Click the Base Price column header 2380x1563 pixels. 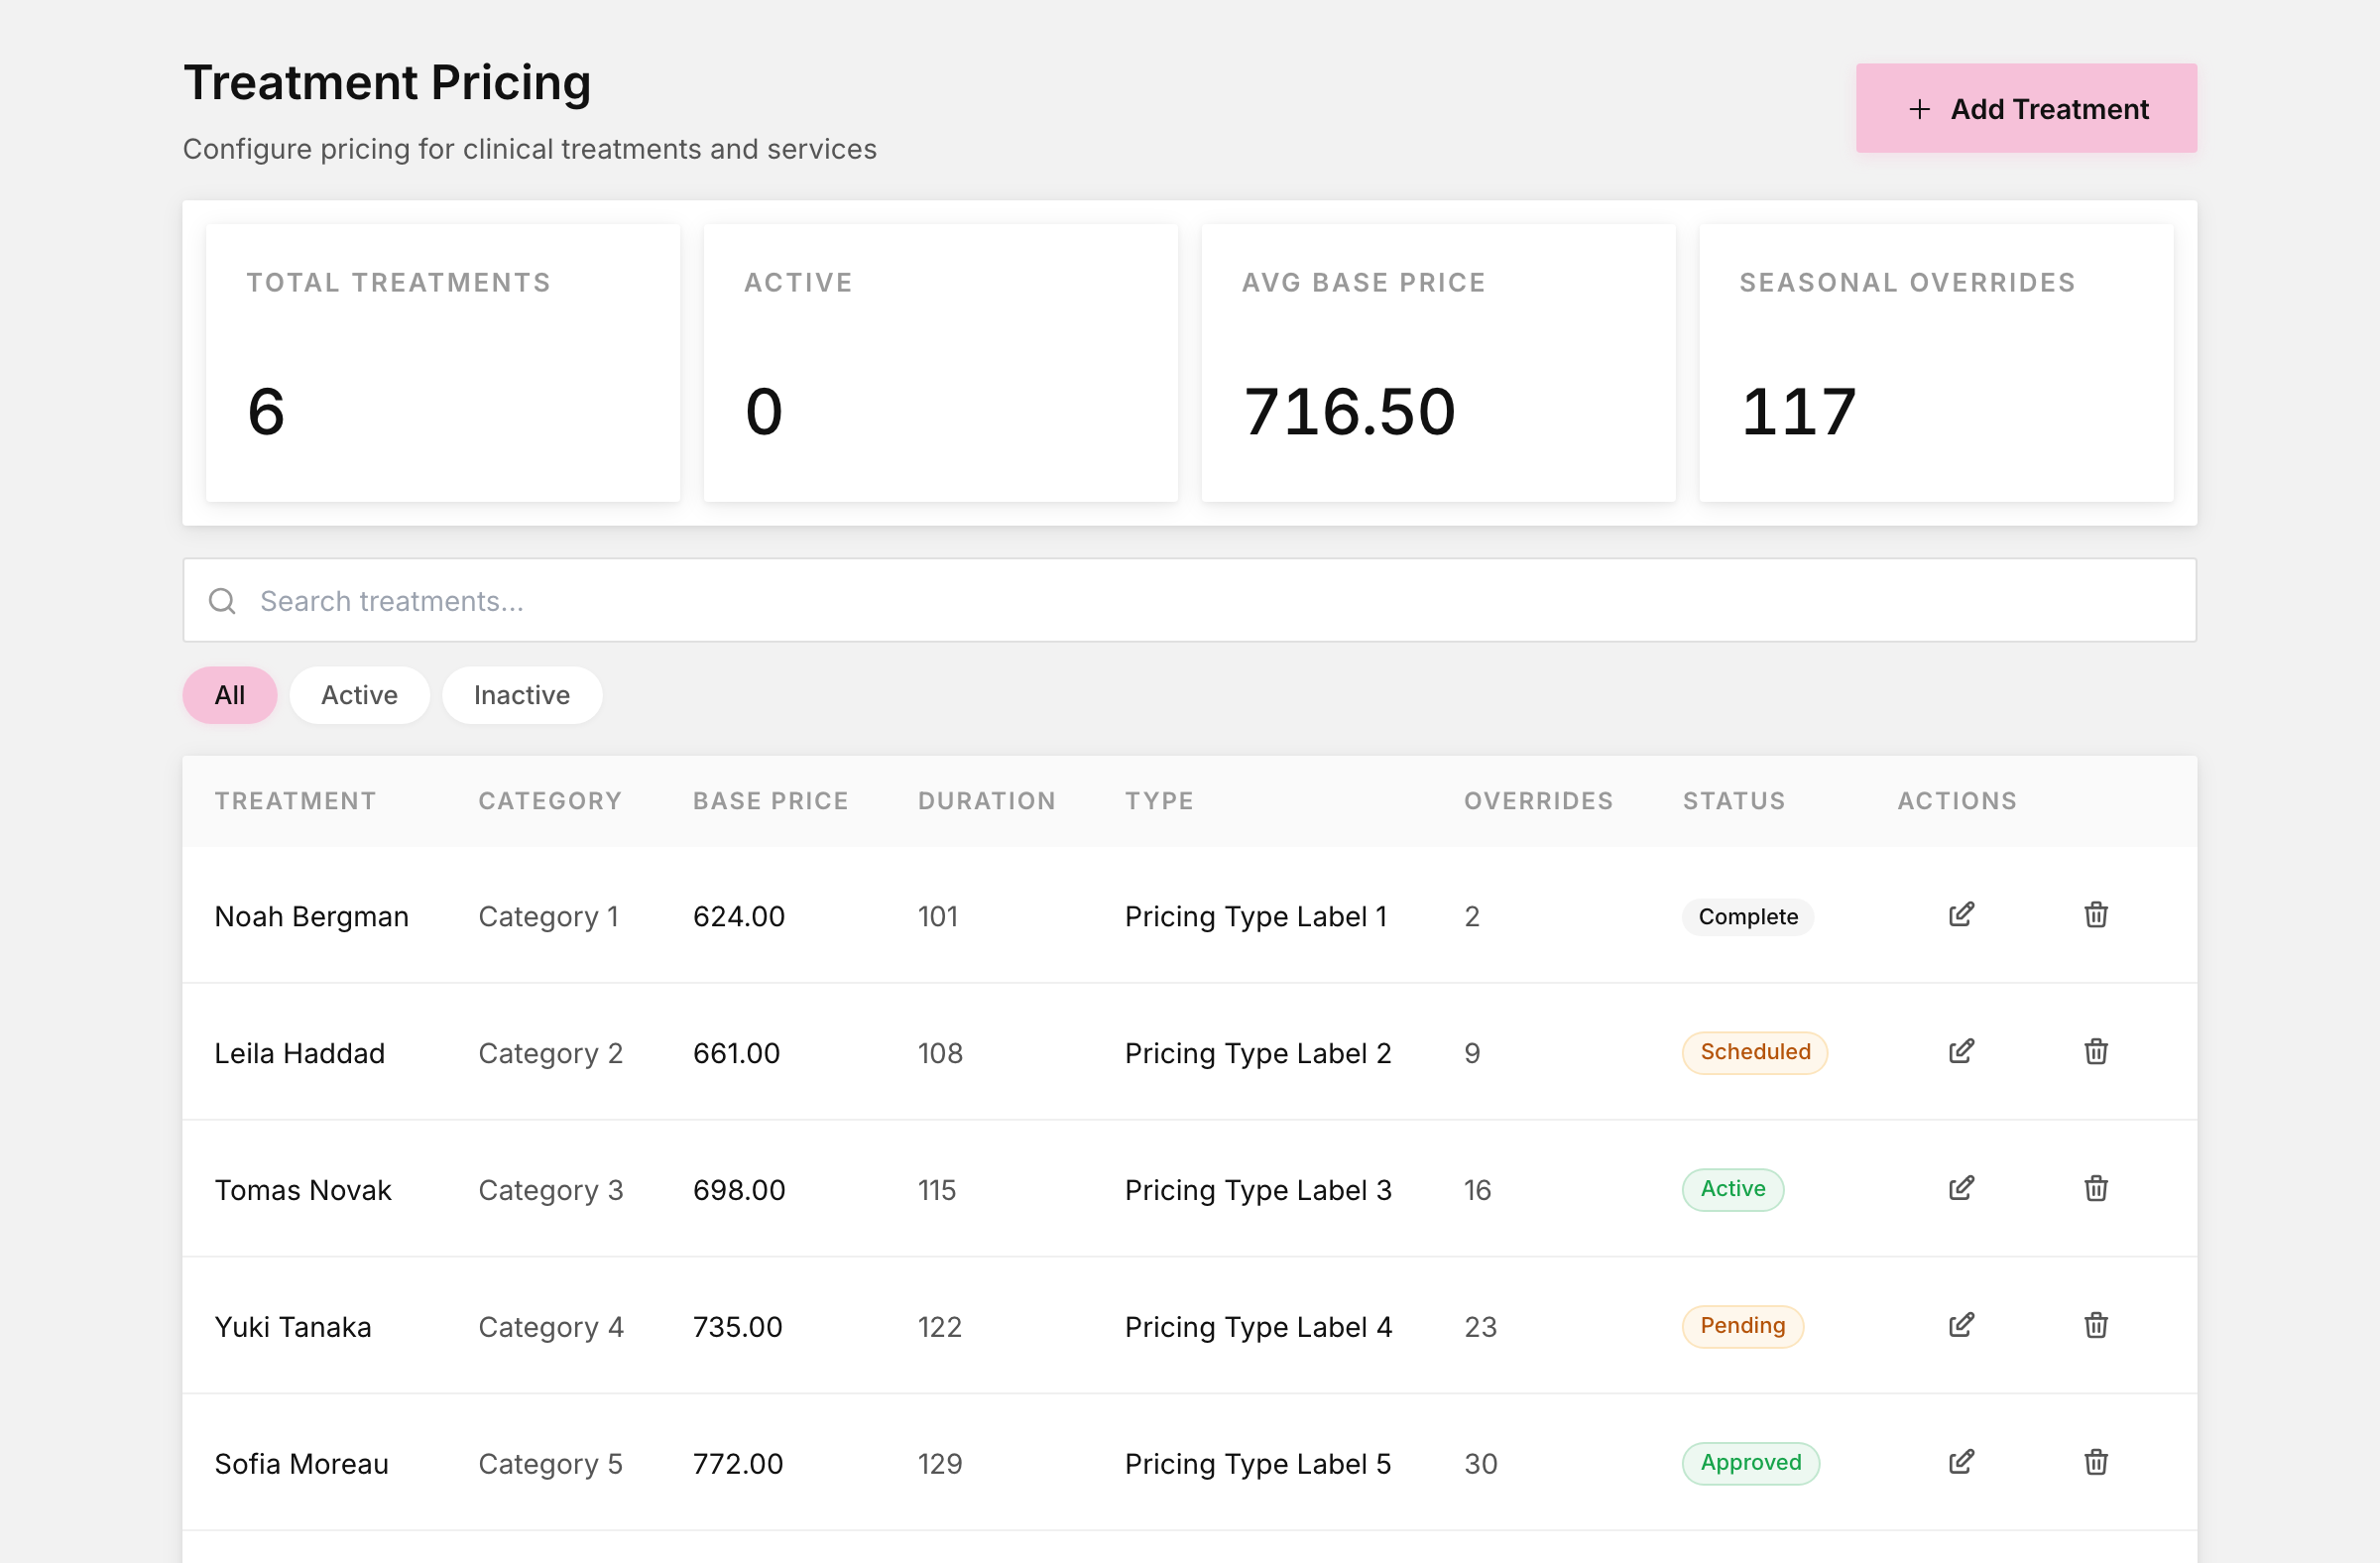pos(770,801)
